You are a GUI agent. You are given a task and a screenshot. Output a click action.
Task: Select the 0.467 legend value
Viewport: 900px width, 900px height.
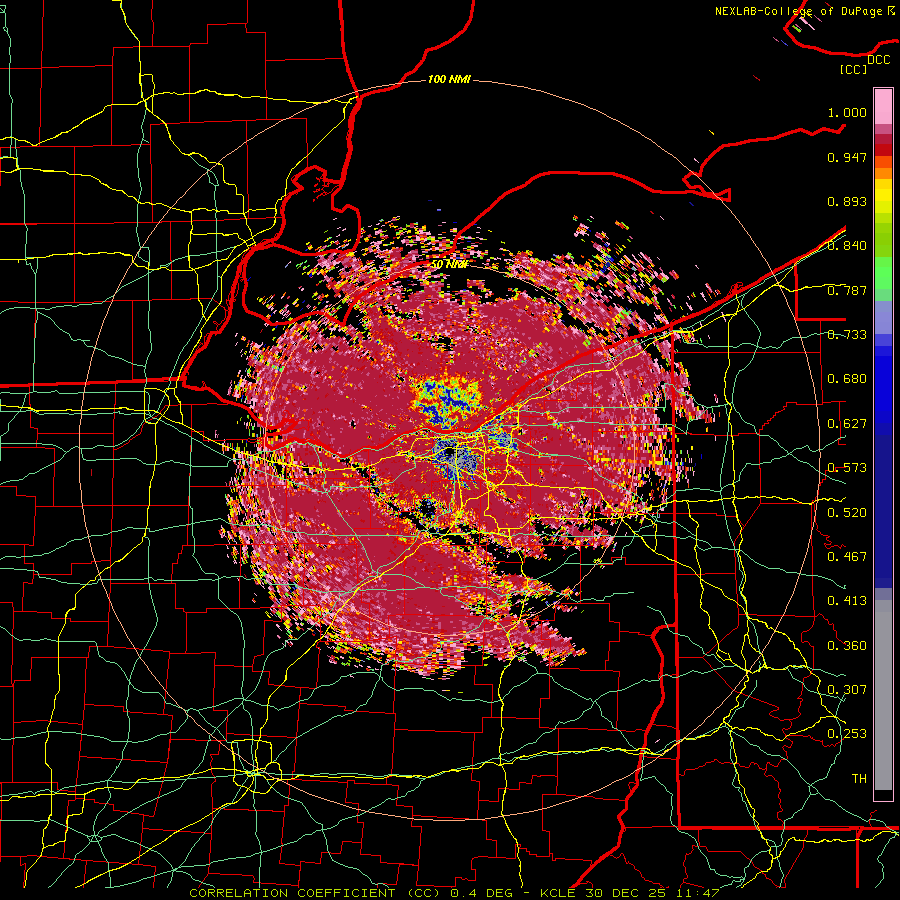[x=847, y=557]
